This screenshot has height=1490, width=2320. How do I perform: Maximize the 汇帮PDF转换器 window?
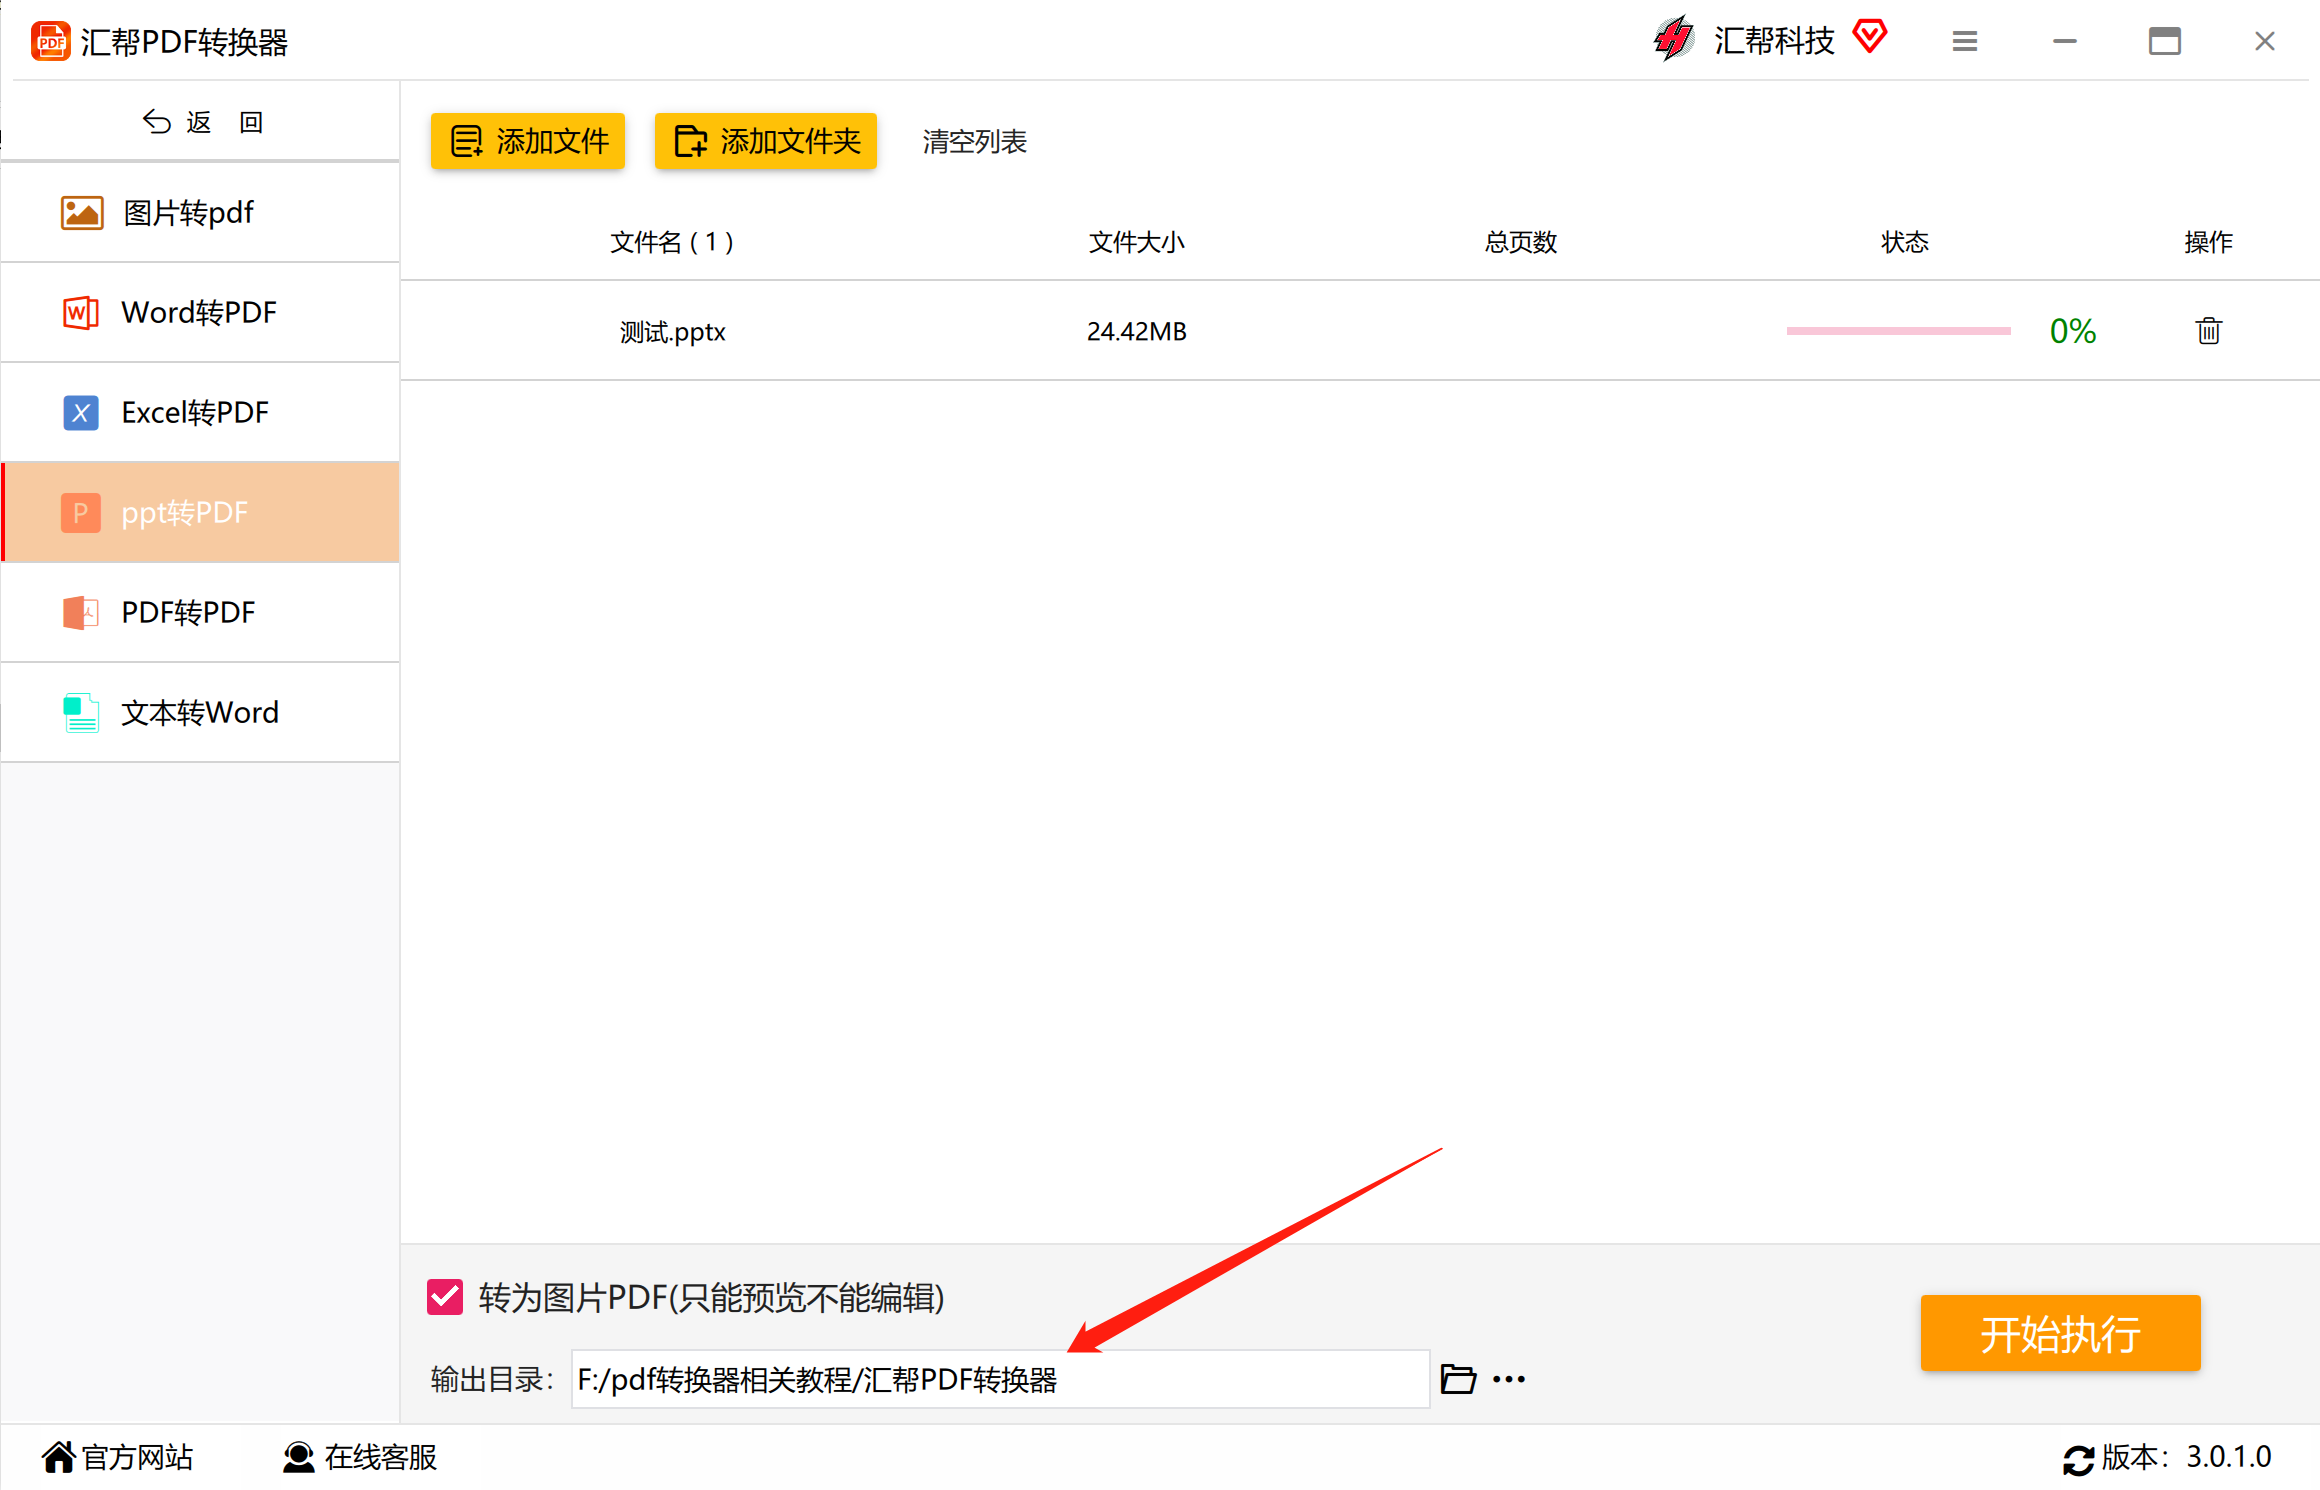(x=2164, y=41)
